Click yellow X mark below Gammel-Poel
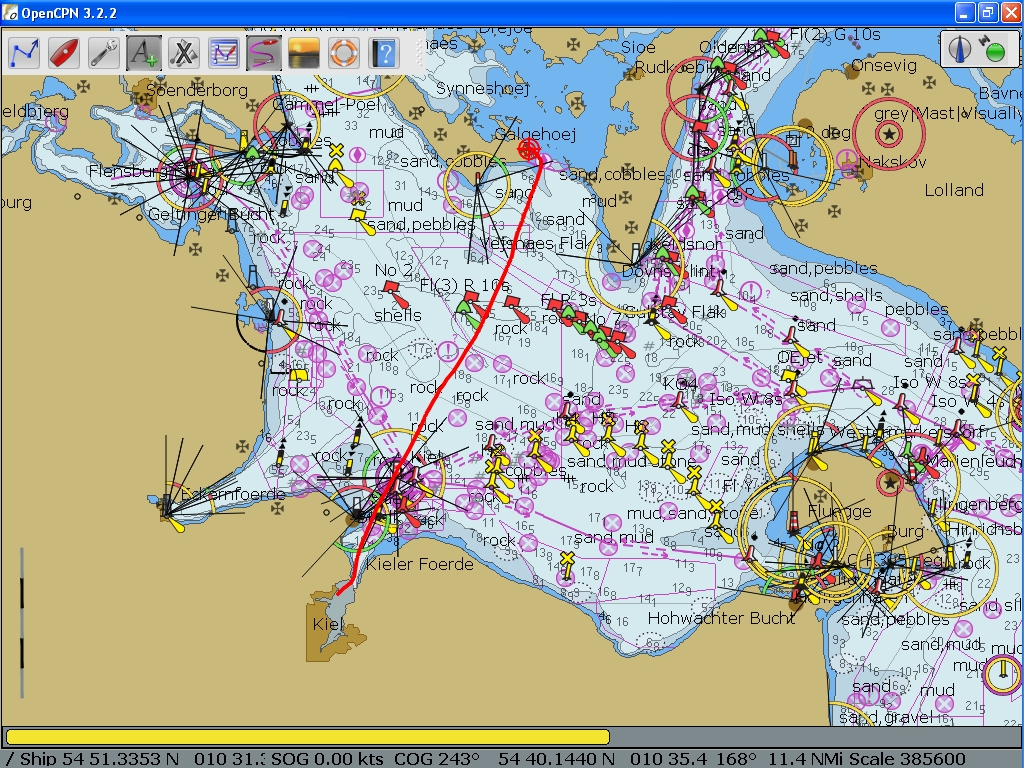 336,151
